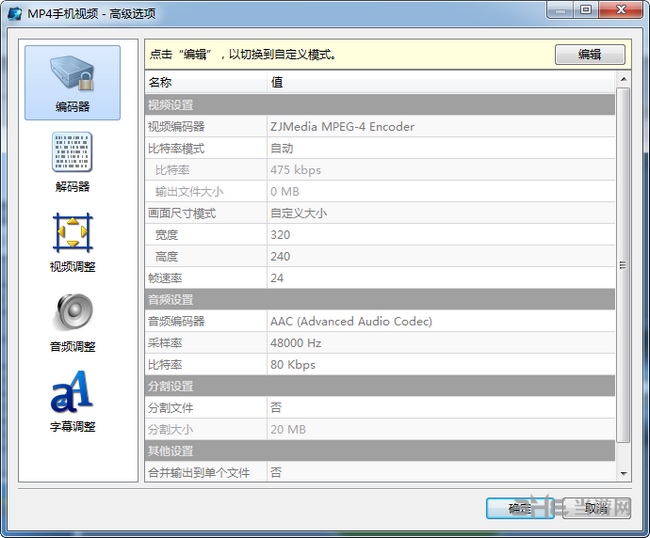Click the 分割文件 row label
The image size is (650, 538).
170,407
